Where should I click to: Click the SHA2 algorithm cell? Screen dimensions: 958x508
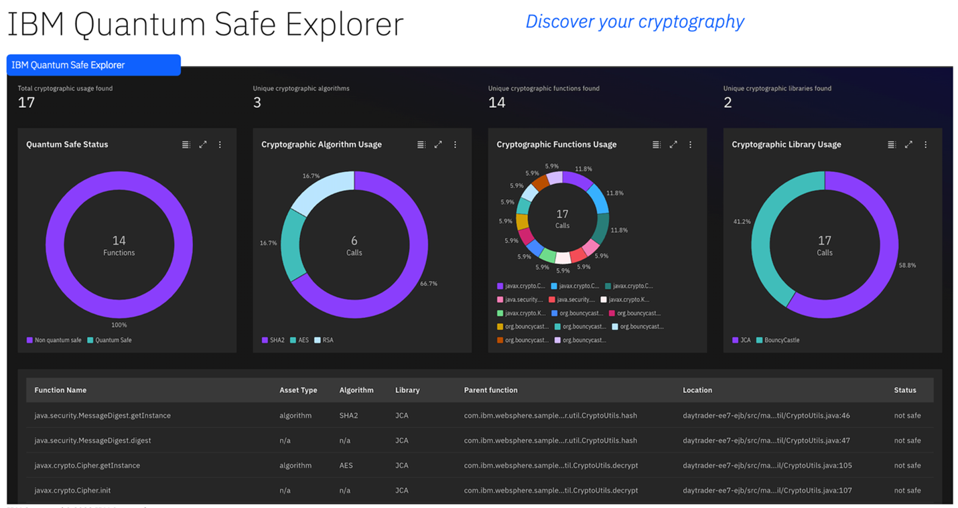pyautogui.click(x=348, y=415)
